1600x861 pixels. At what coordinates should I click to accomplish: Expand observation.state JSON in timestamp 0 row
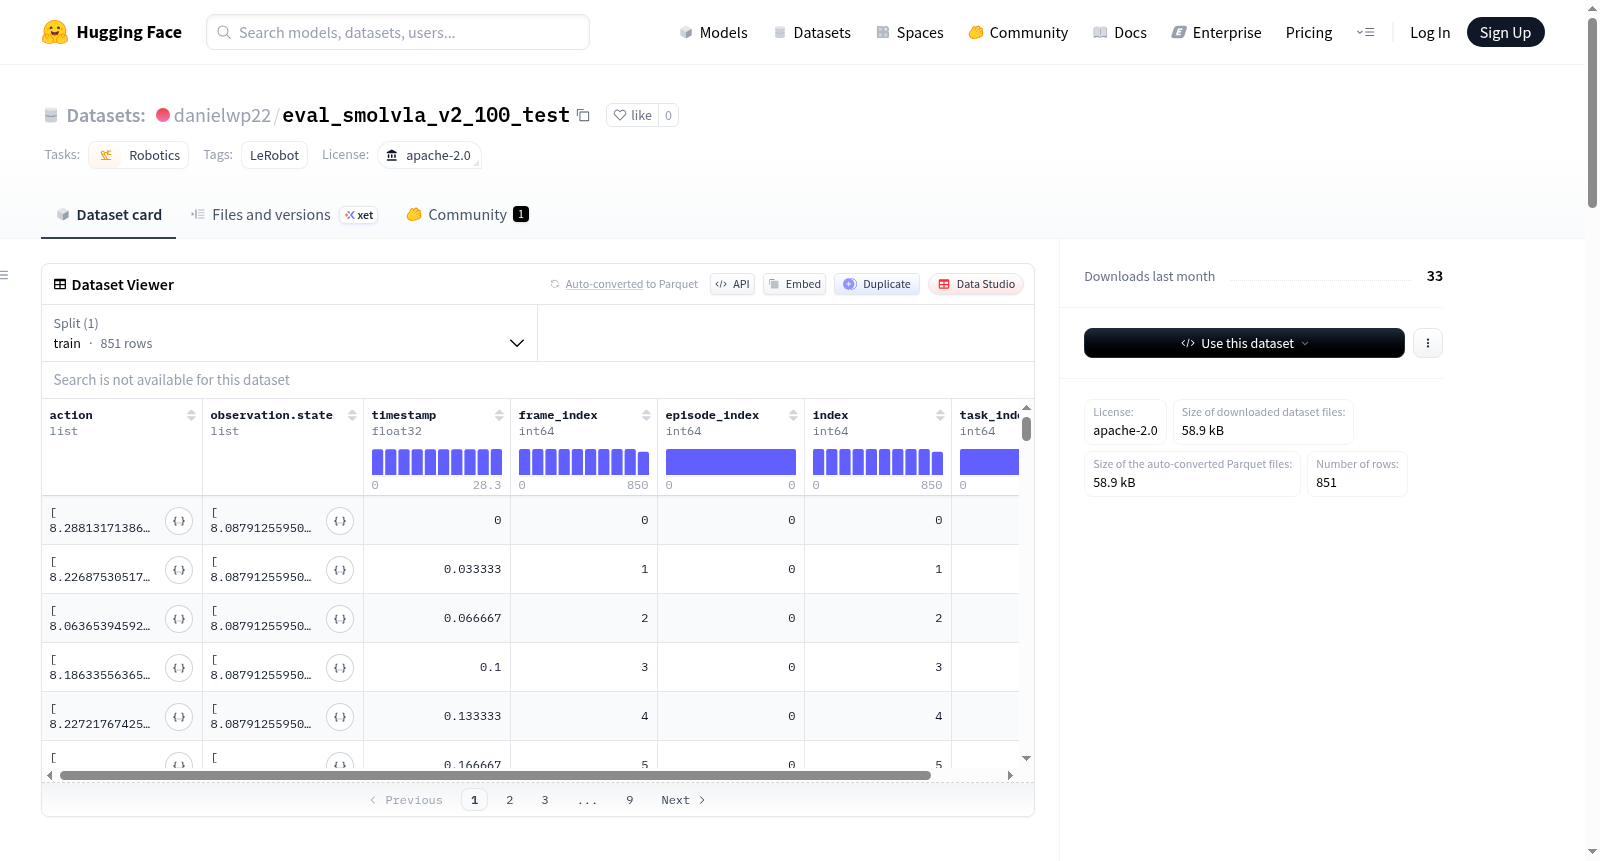tap(340, 521)
